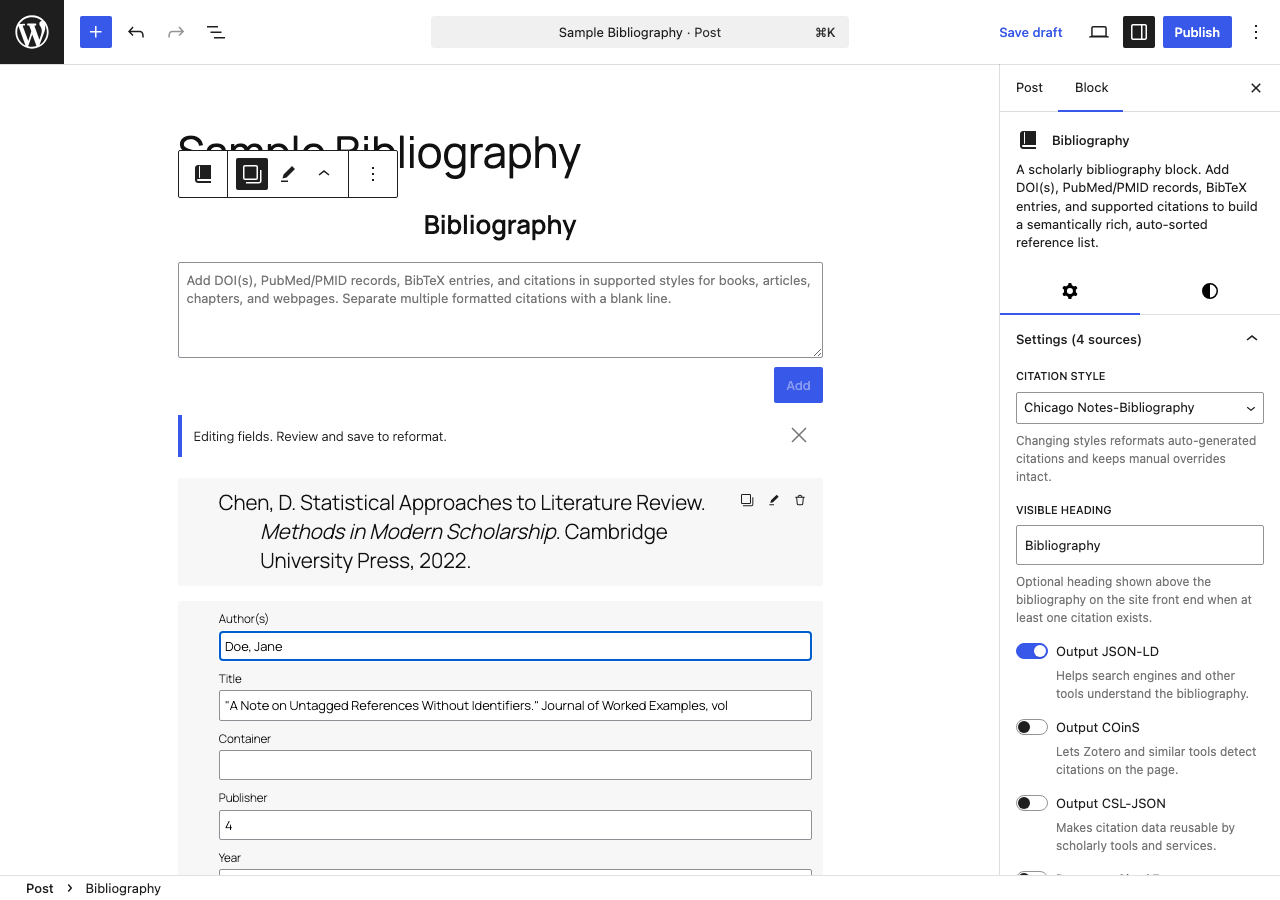This screenshot has width=1280, height=900.
Task: Open the WordPress logo menu
Action: [32, 32]
